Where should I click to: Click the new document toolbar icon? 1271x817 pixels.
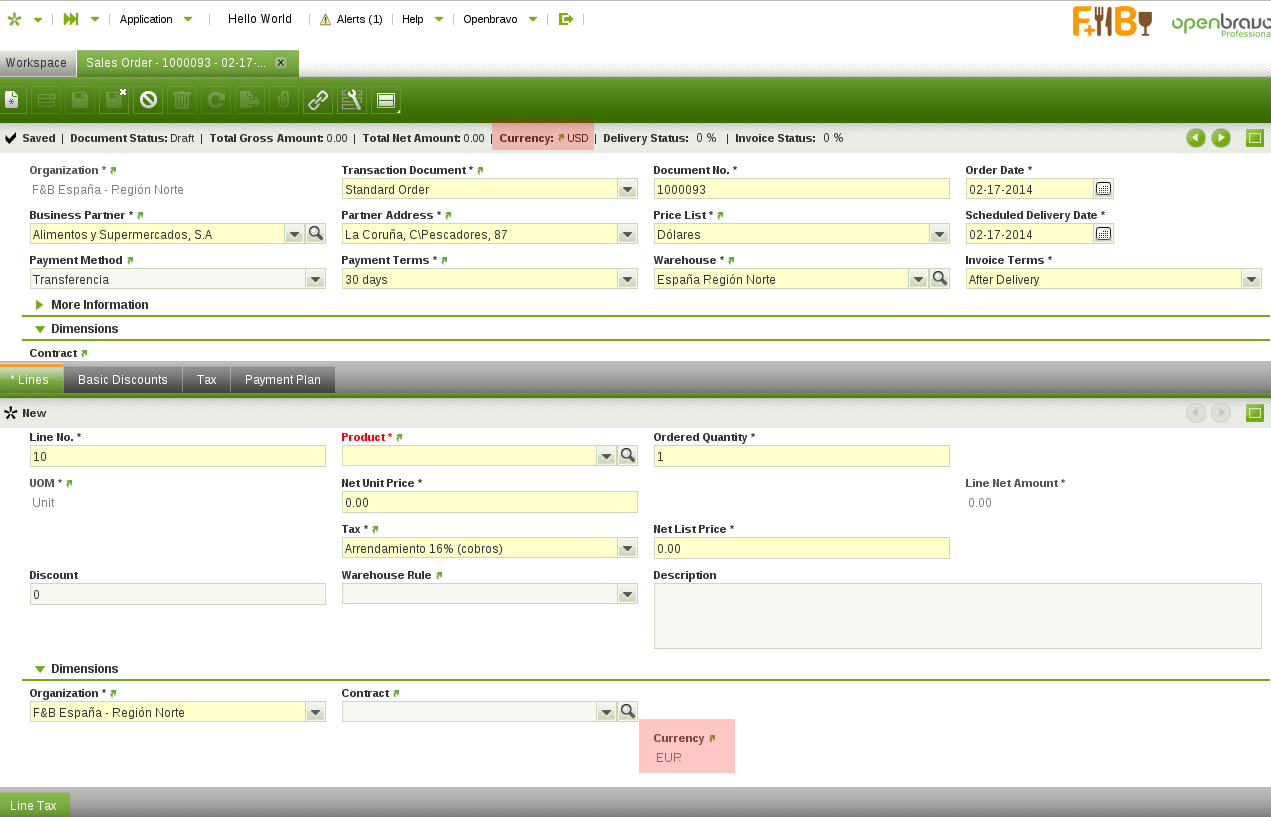pyautogui.click(x=11, y=100)
